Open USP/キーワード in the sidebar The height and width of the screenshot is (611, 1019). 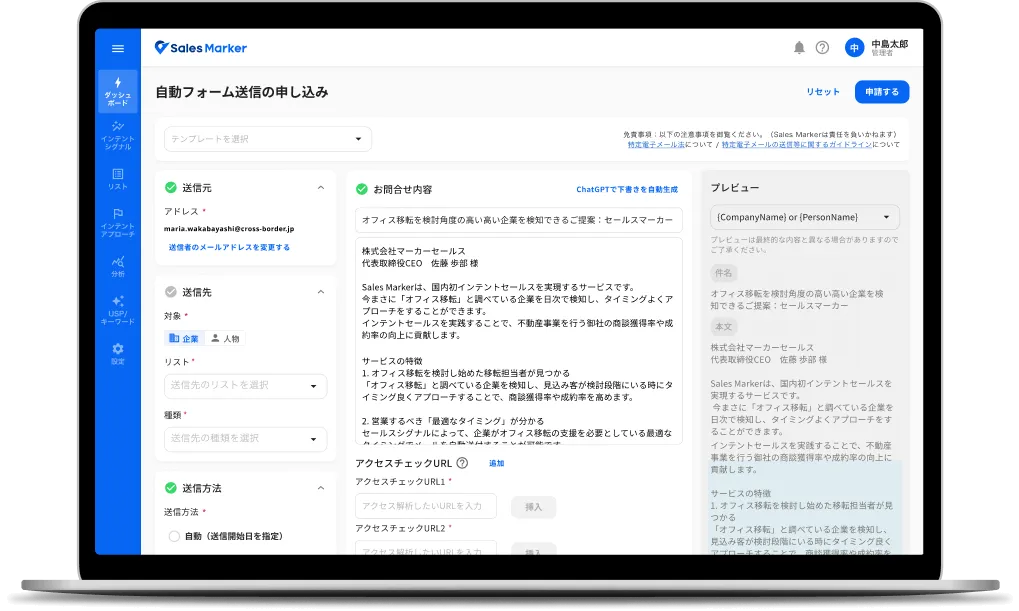(118, 309)
